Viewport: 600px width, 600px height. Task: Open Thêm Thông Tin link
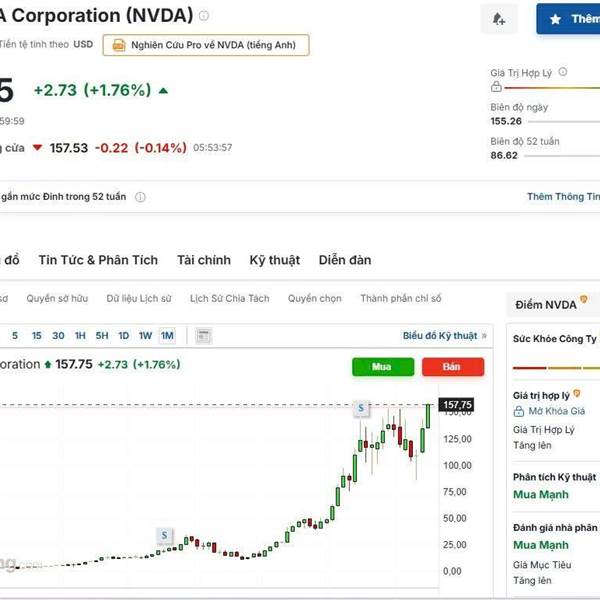pyautogui.click(x=563, y=196)
